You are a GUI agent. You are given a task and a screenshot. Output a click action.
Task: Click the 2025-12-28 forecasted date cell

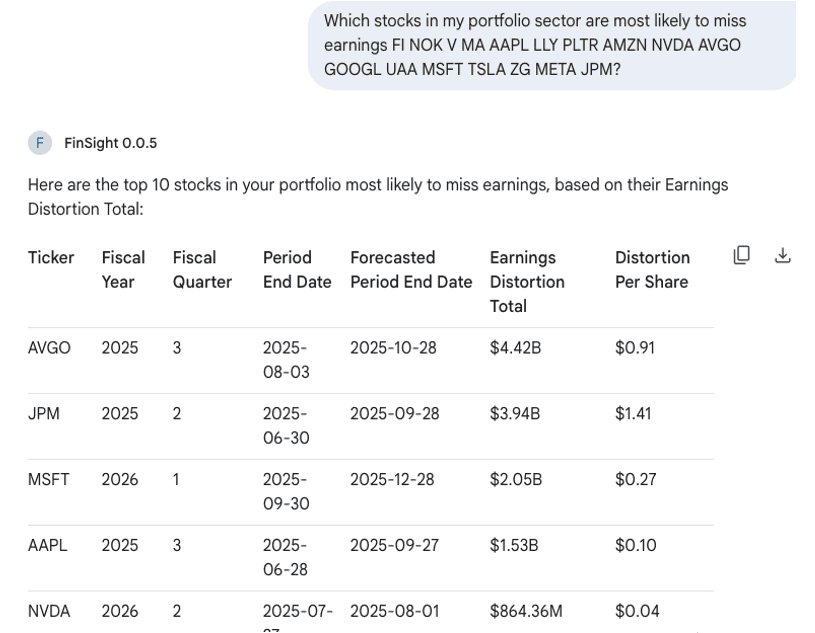click(x=392, y=480)
